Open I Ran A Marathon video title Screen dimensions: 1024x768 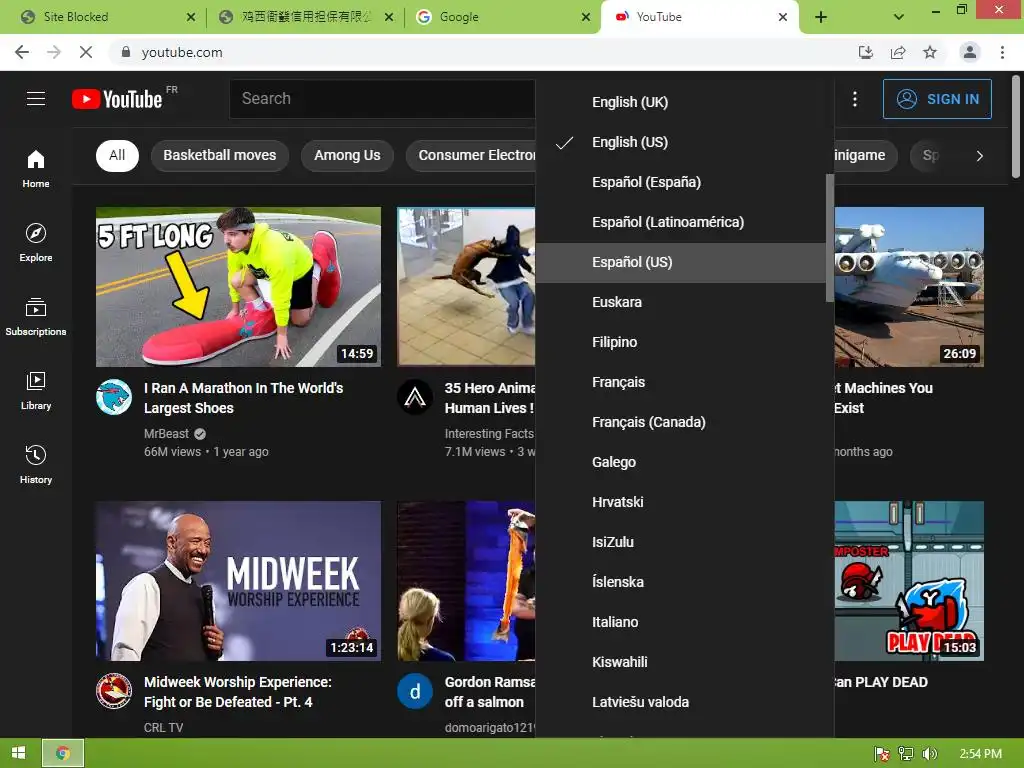tap(244, 398)
